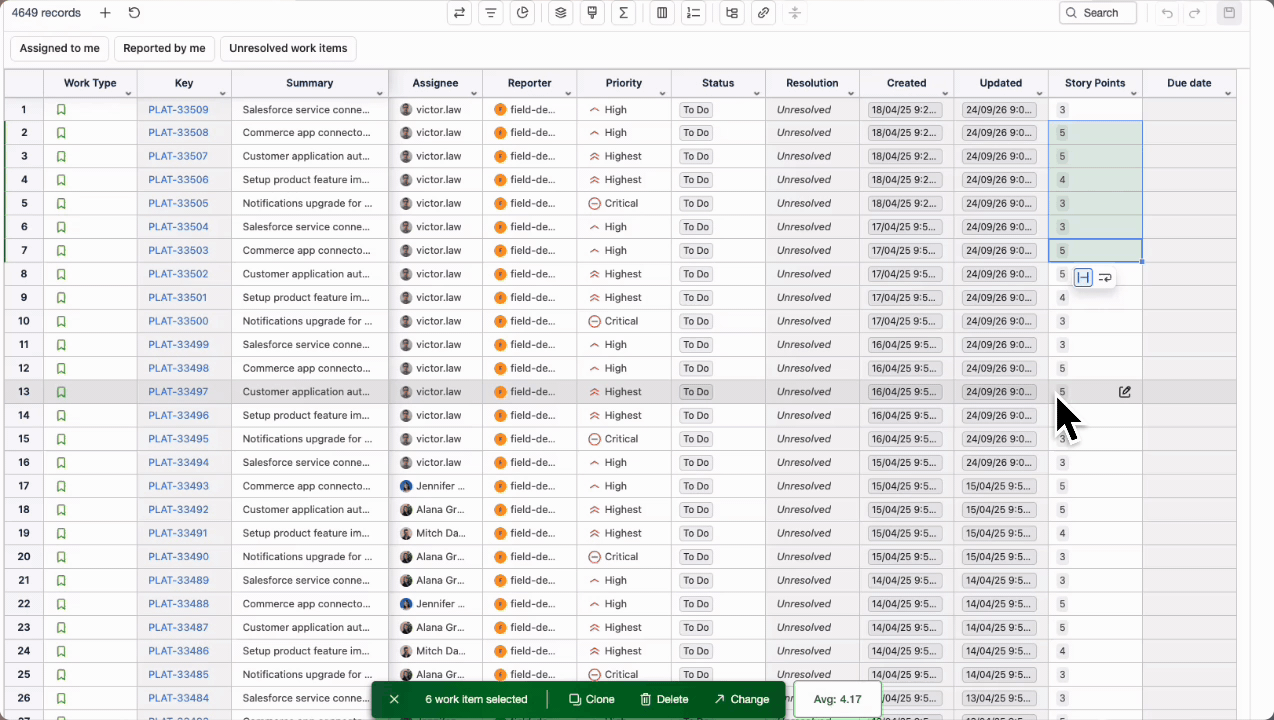Click the numbered list toolbar icon

(x=693, y=13)
